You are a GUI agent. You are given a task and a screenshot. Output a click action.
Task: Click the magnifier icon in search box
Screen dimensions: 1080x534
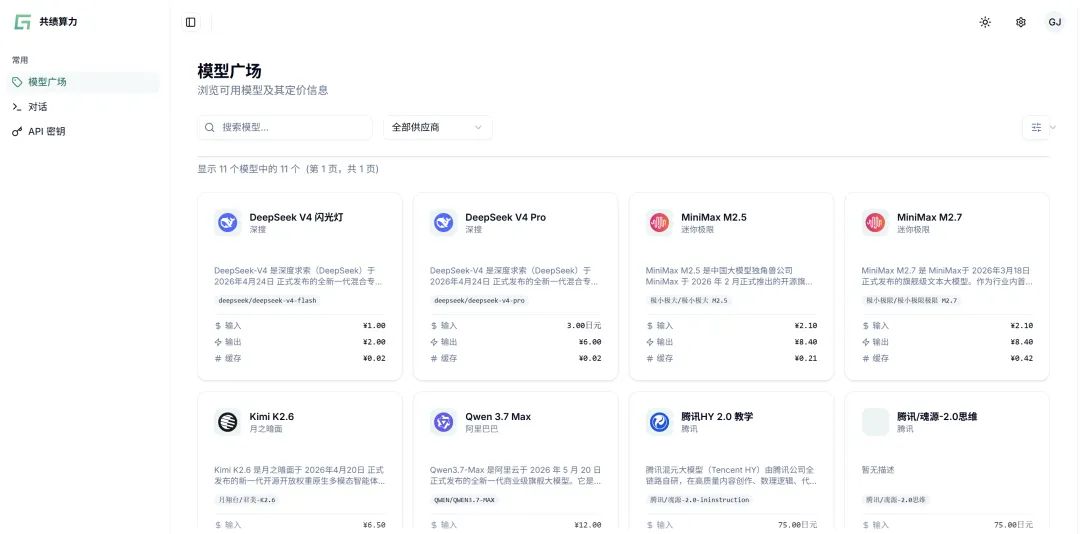pos(210,127)
